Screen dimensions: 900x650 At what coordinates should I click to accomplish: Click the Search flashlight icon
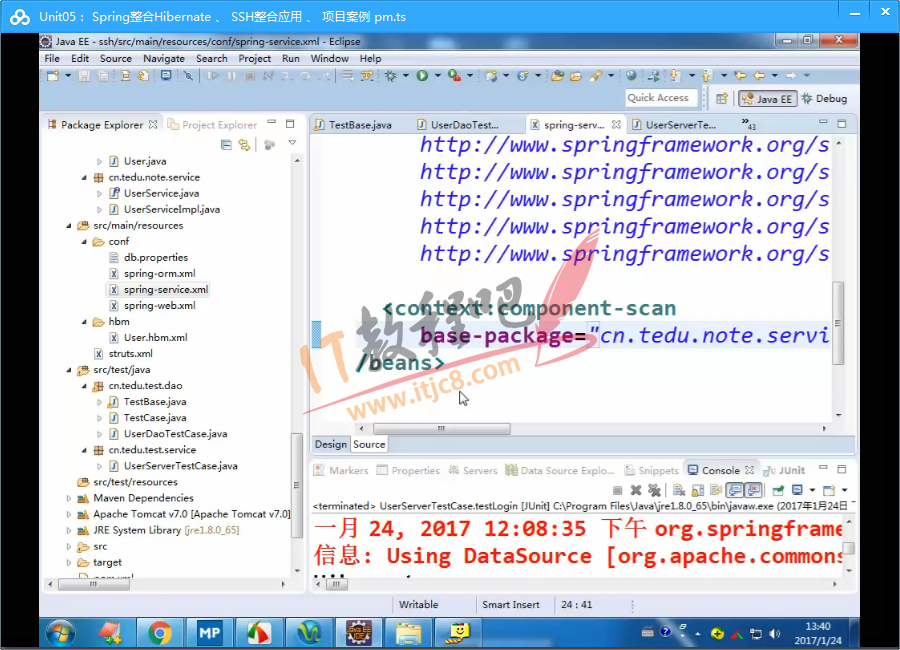[x=596, y=75]
